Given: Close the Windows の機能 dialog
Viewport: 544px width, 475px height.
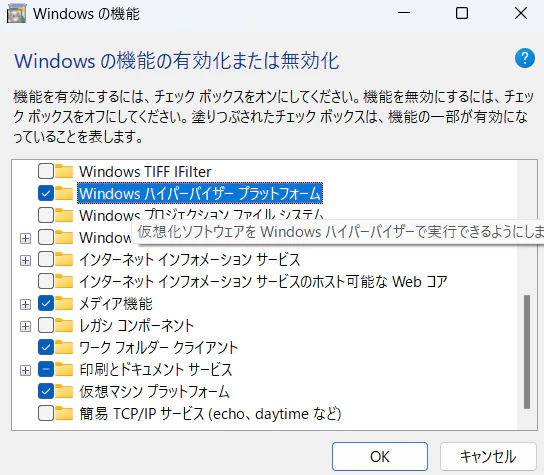Looking at the screenshot, I should (521, 14).
